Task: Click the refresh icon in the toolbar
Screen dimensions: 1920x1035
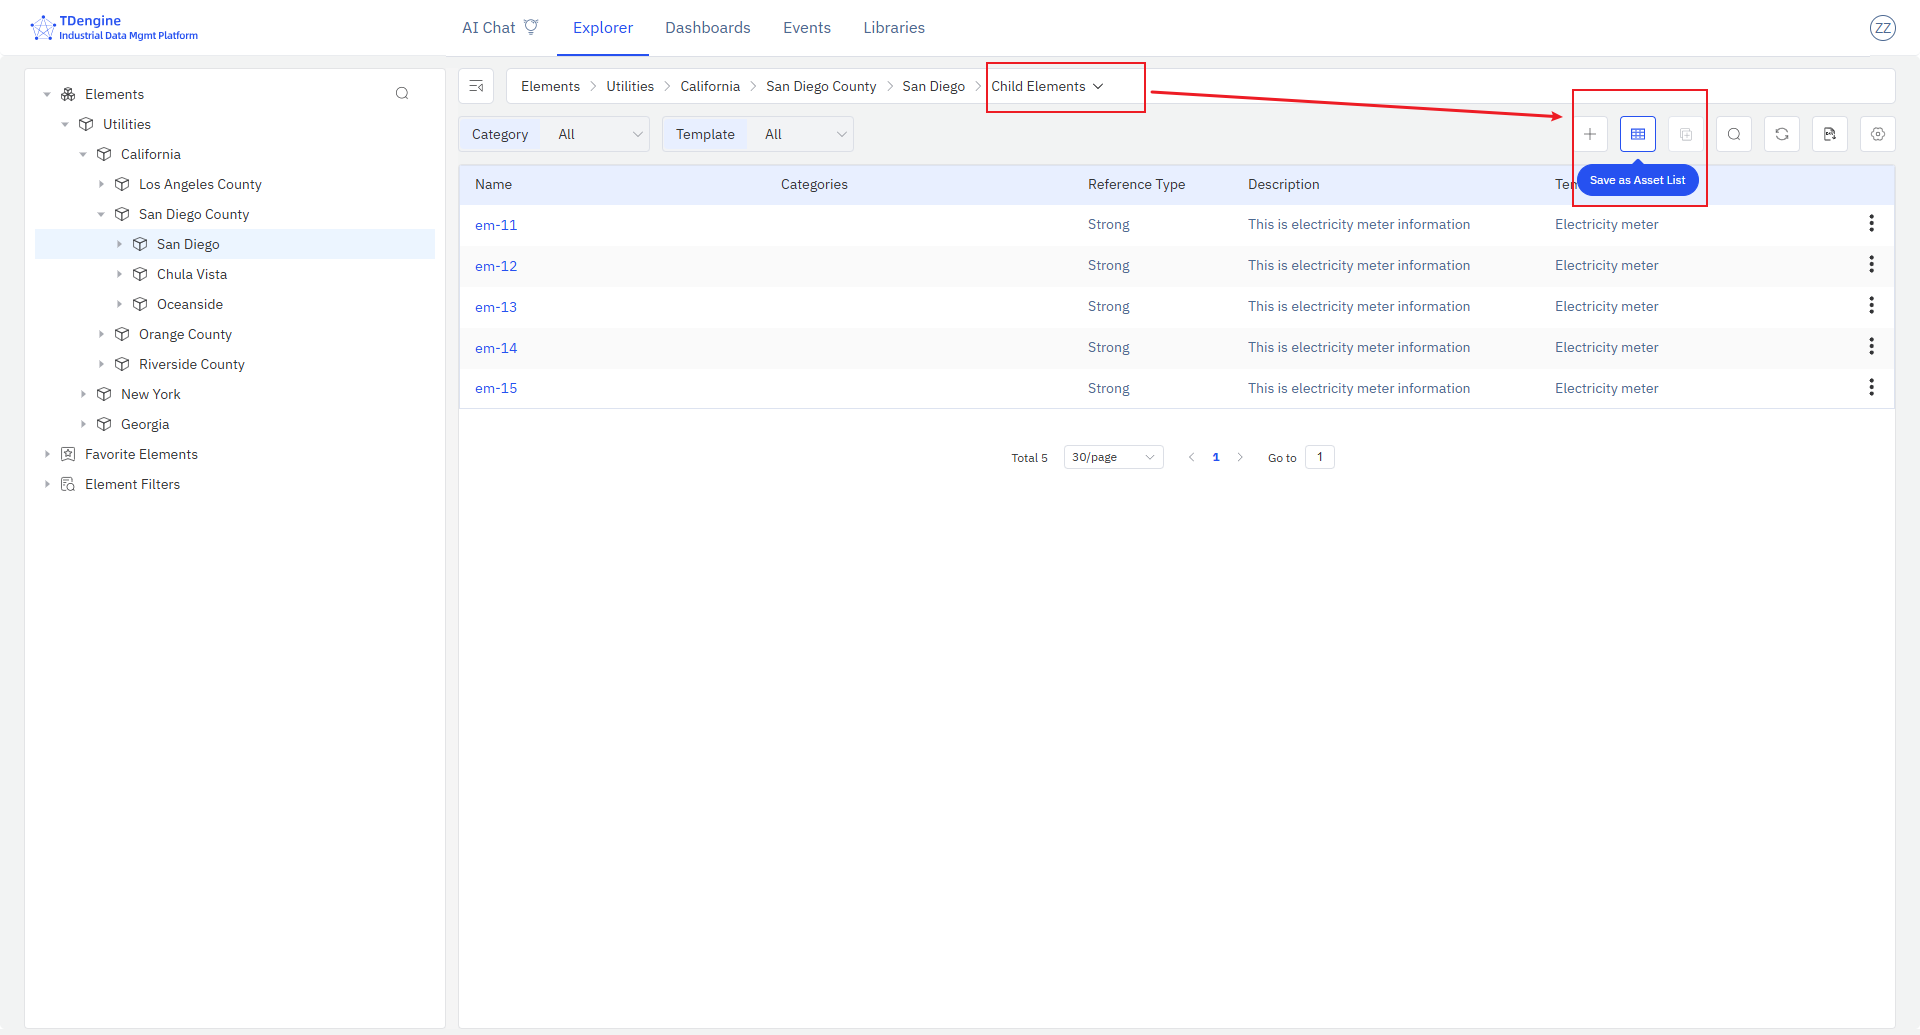Action: pyautogui.click(x=1781, y=134)
